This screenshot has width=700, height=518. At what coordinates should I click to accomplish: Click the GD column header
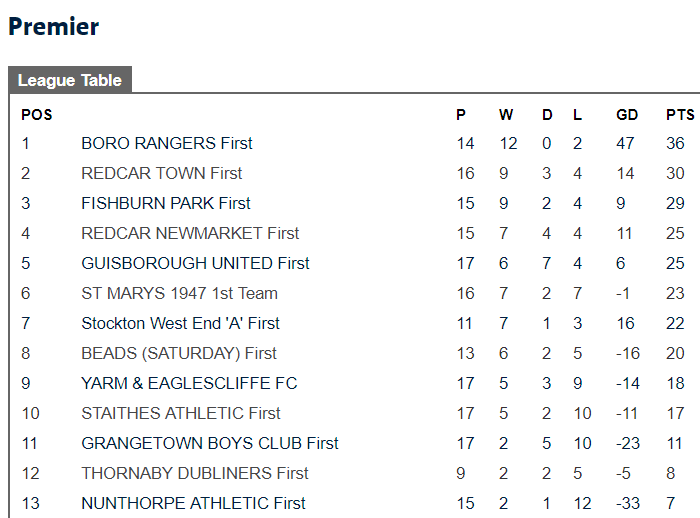pyautogui.click(x=627, y=115)
